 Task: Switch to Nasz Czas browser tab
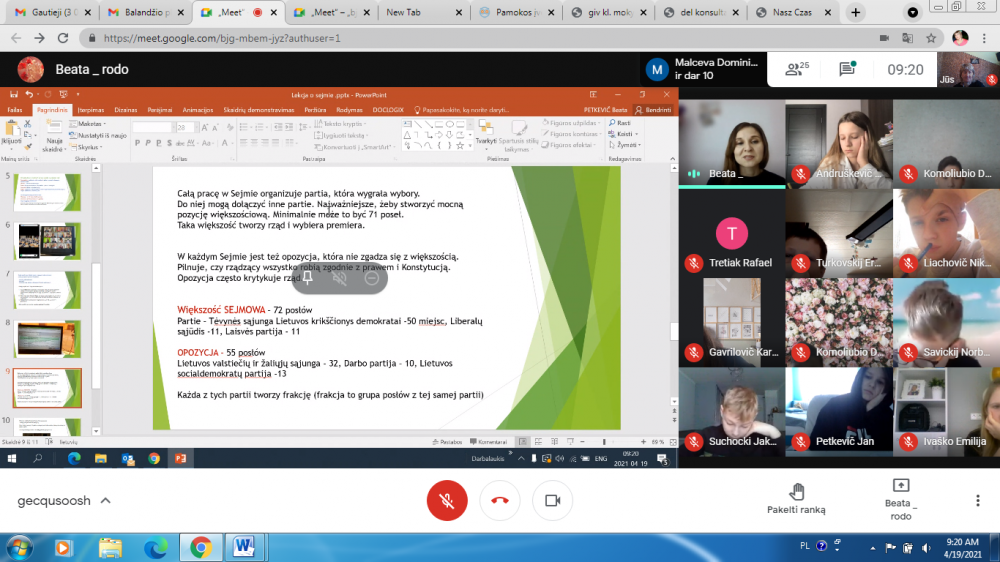(793, 12)
